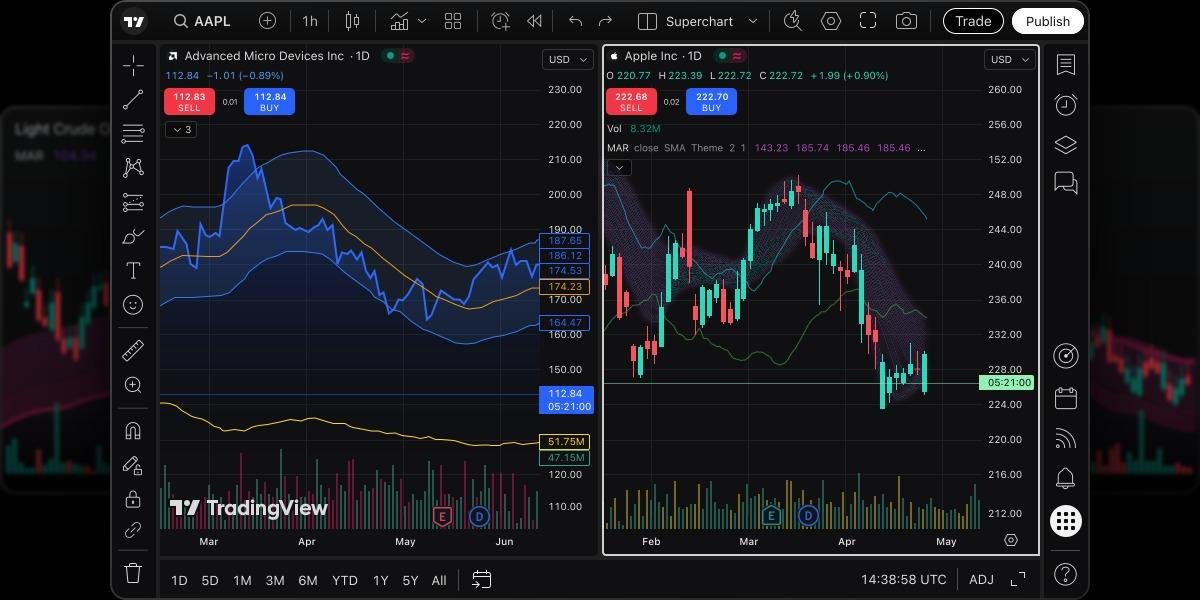The height and width of the screenshot is (600, 1200).
Task: Select the YTD date range
Action: (345, 580)
